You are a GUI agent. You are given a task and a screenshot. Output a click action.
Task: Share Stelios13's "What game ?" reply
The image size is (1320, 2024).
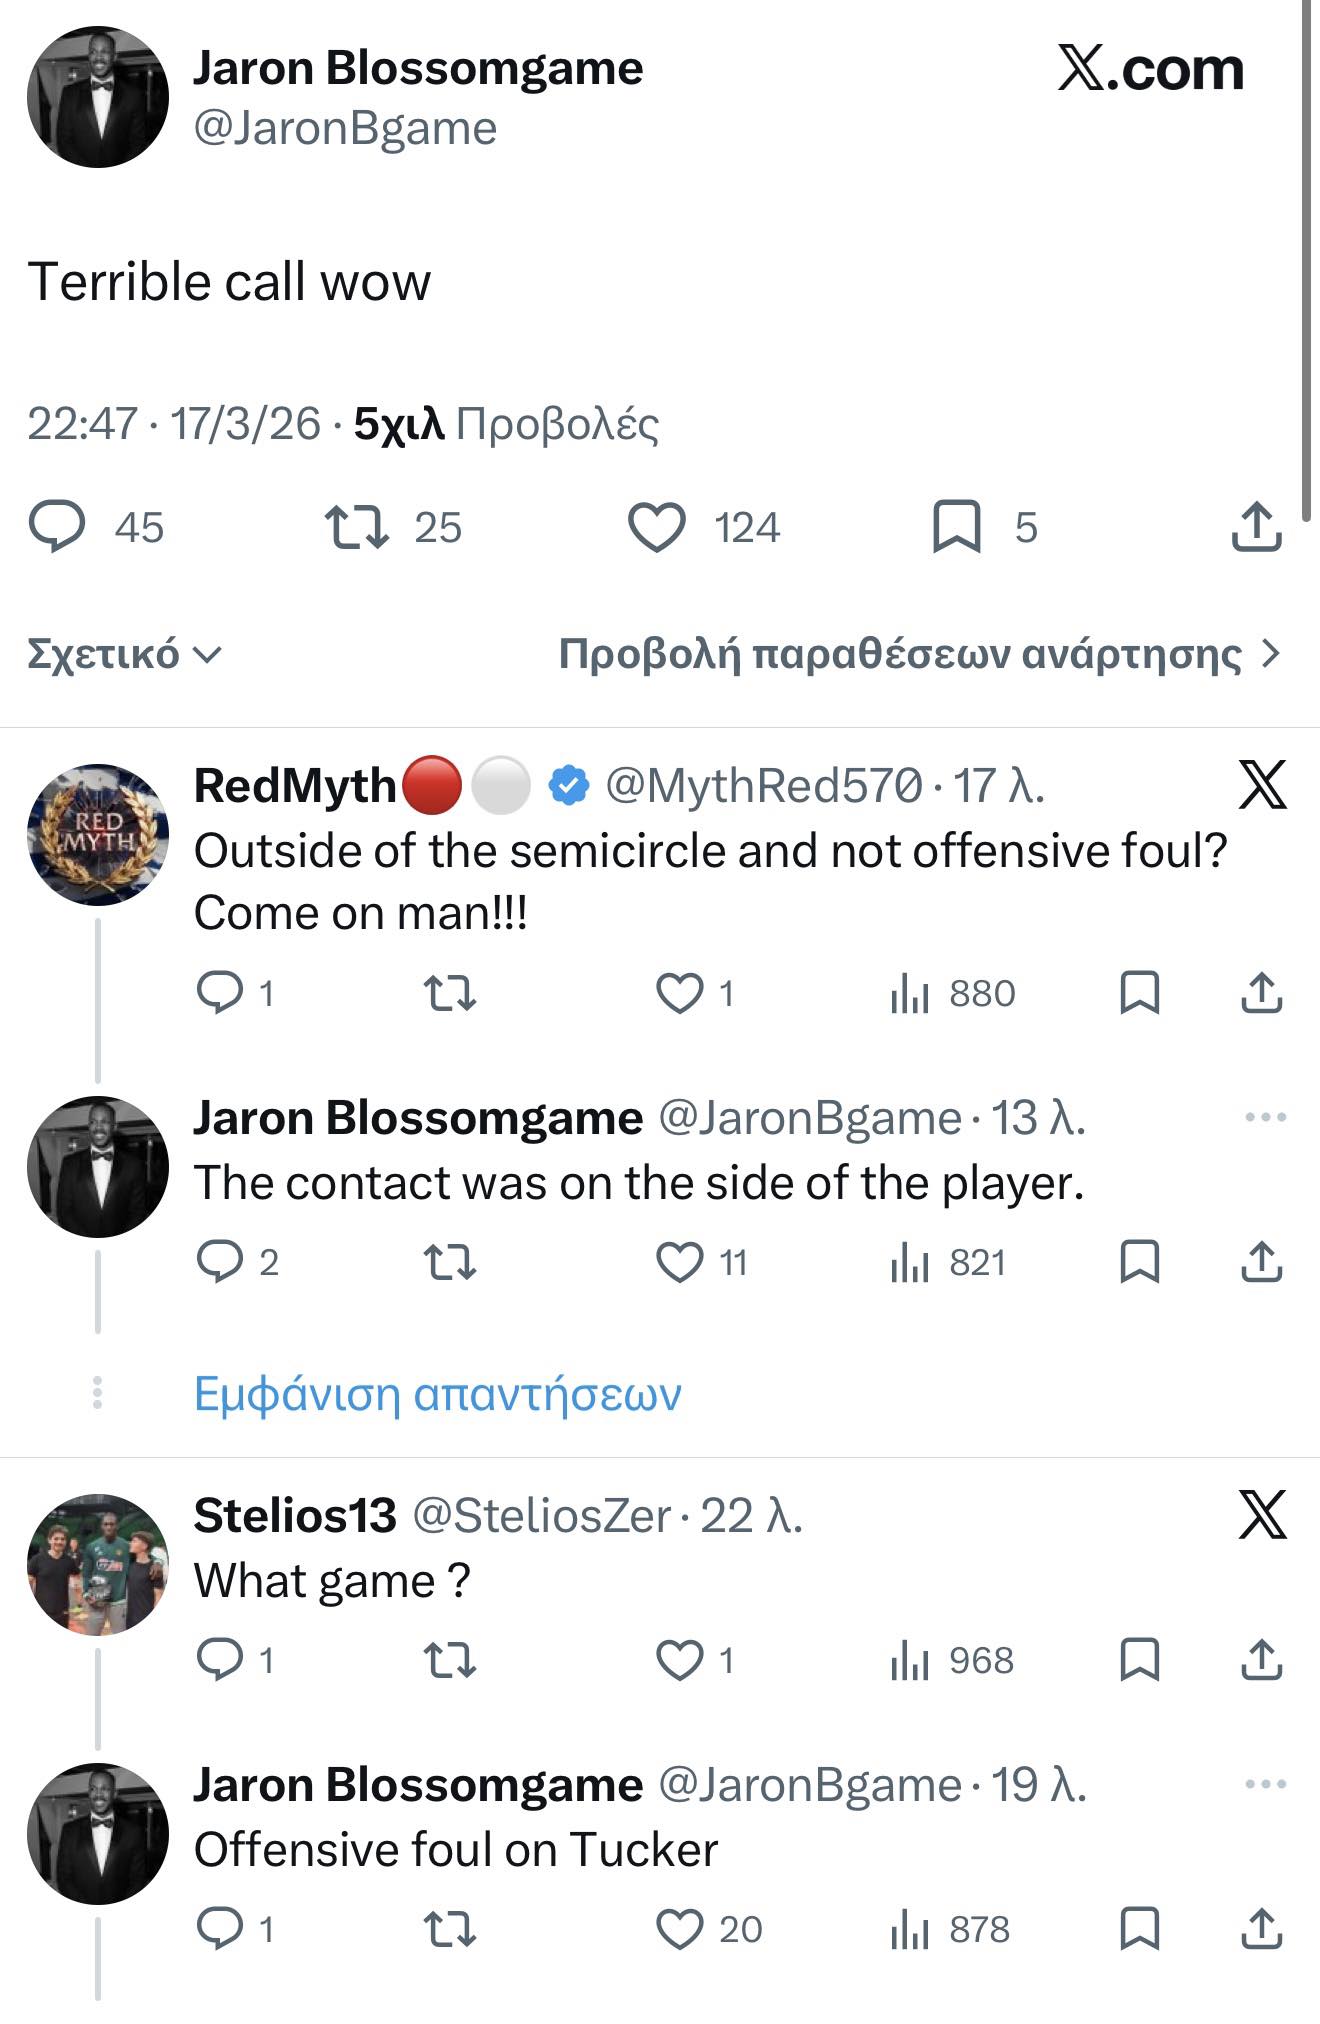point(1261,1660)
